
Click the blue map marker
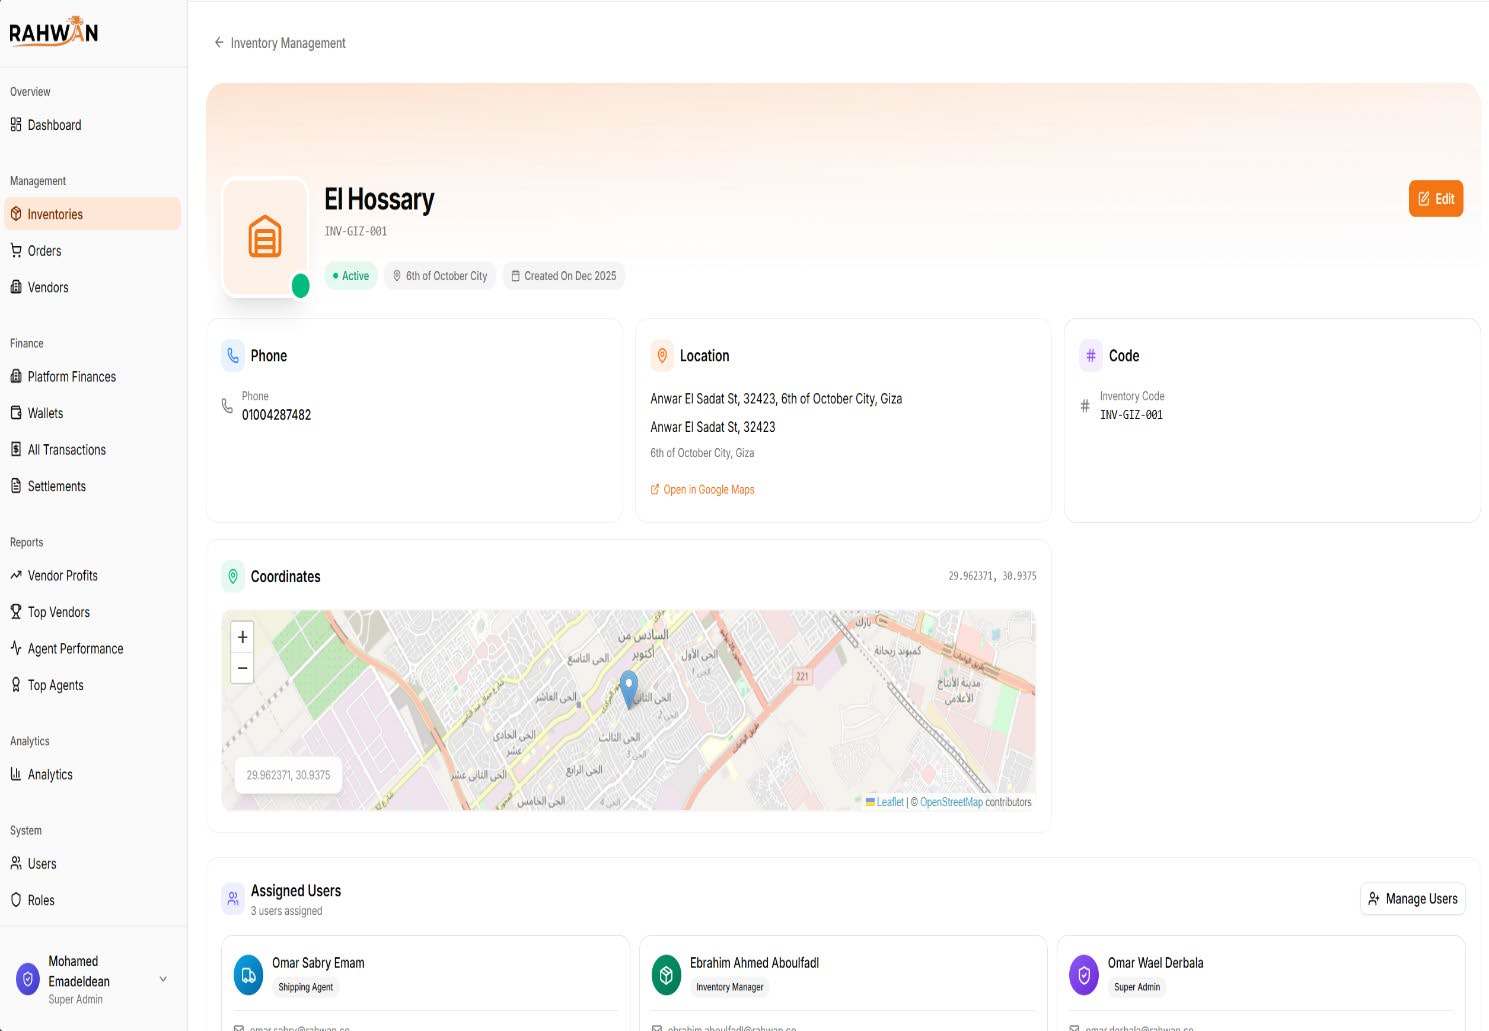point(629,689)
